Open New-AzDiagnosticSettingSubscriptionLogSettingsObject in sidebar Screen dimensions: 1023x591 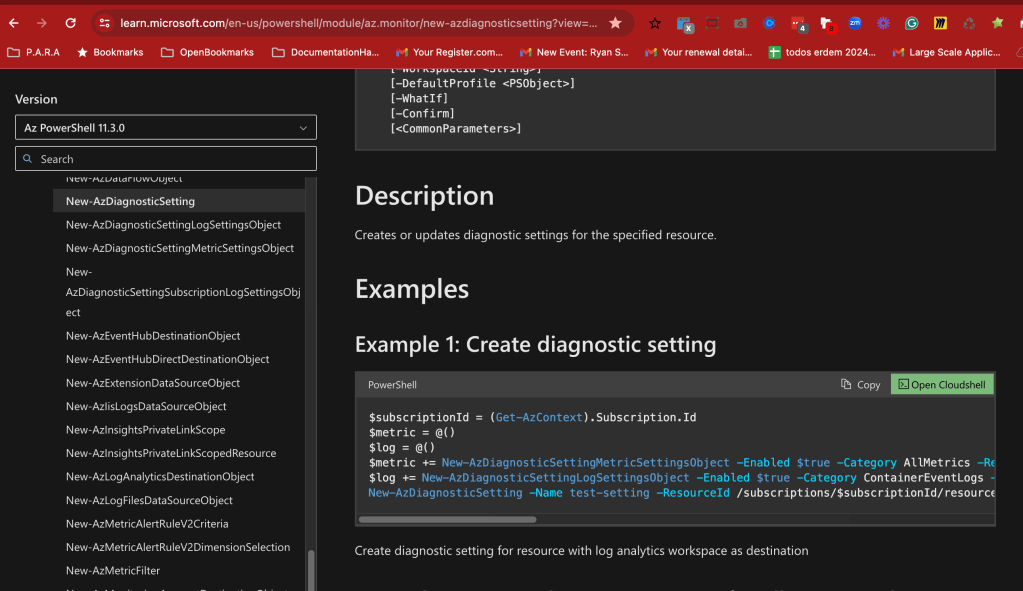pos(183,292)
